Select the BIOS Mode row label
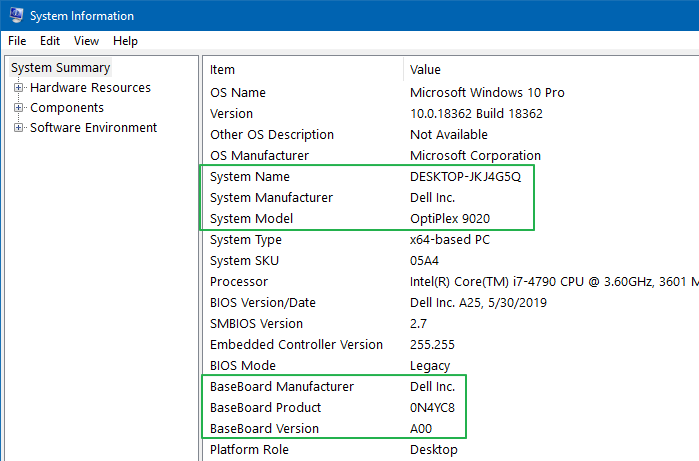This screenshot has width=699, height=461. point(243,365)
